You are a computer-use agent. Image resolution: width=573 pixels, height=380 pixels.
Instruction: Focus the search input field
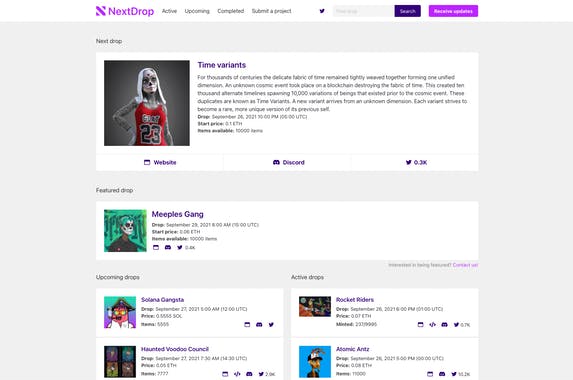[363, 11]
